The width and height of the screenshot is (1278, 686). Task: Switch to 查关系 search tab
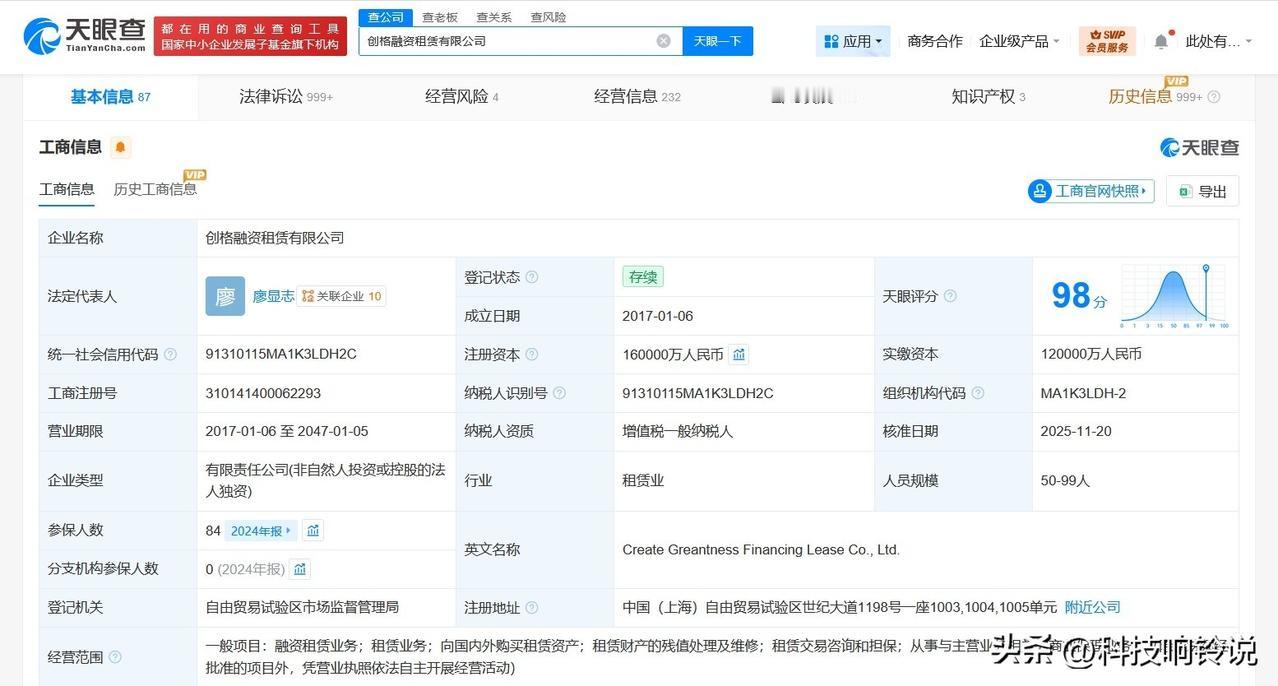494,17
